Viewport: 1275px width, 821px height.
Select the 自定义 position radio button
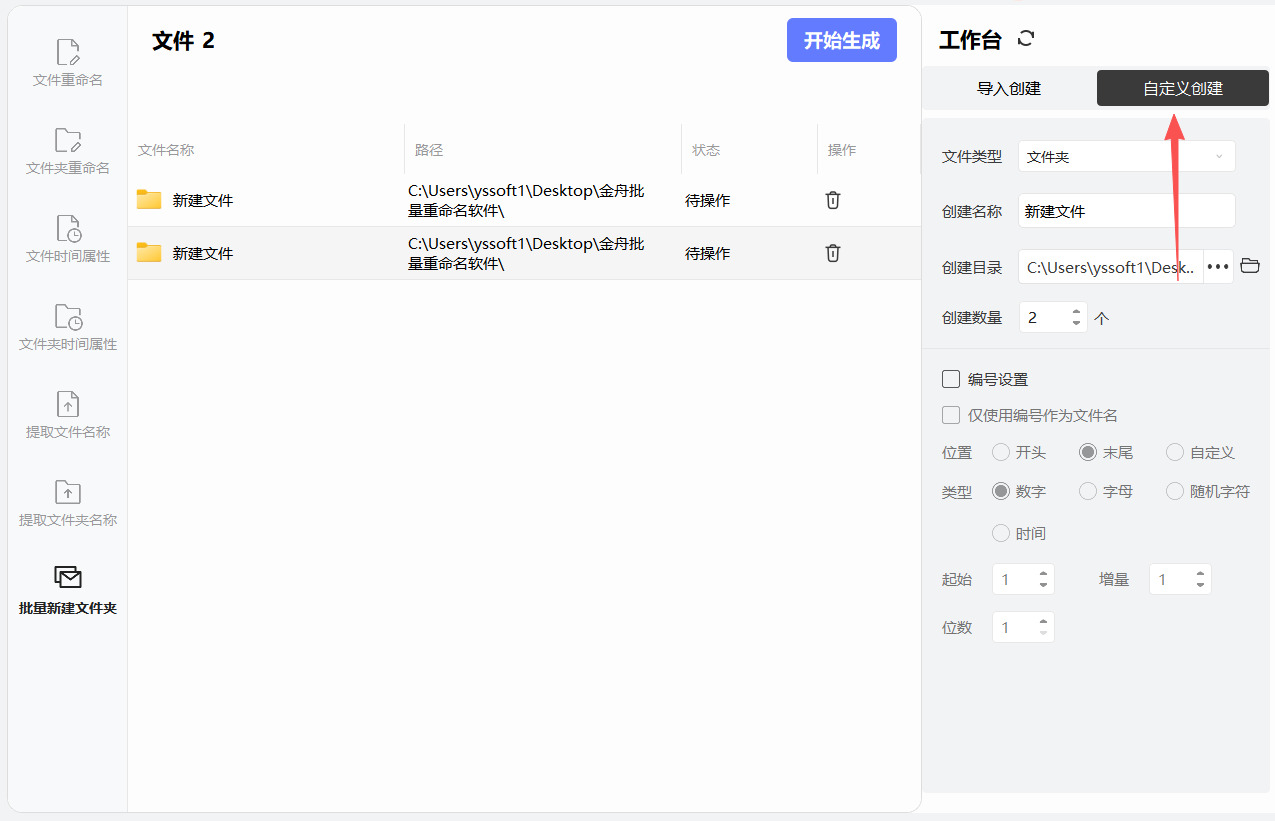[1175, 452]
